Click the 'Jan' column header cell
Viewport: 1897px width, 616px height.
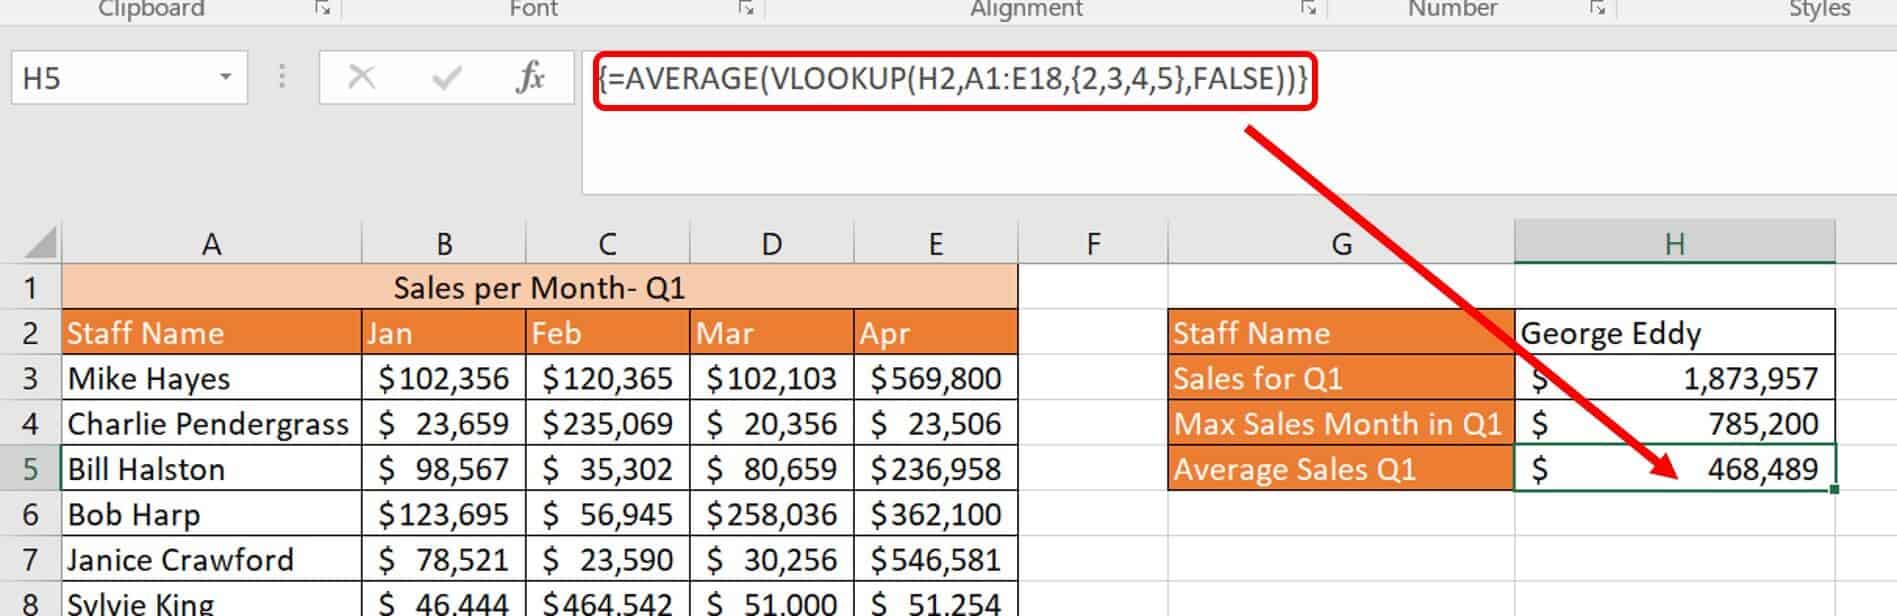(444, 333)
